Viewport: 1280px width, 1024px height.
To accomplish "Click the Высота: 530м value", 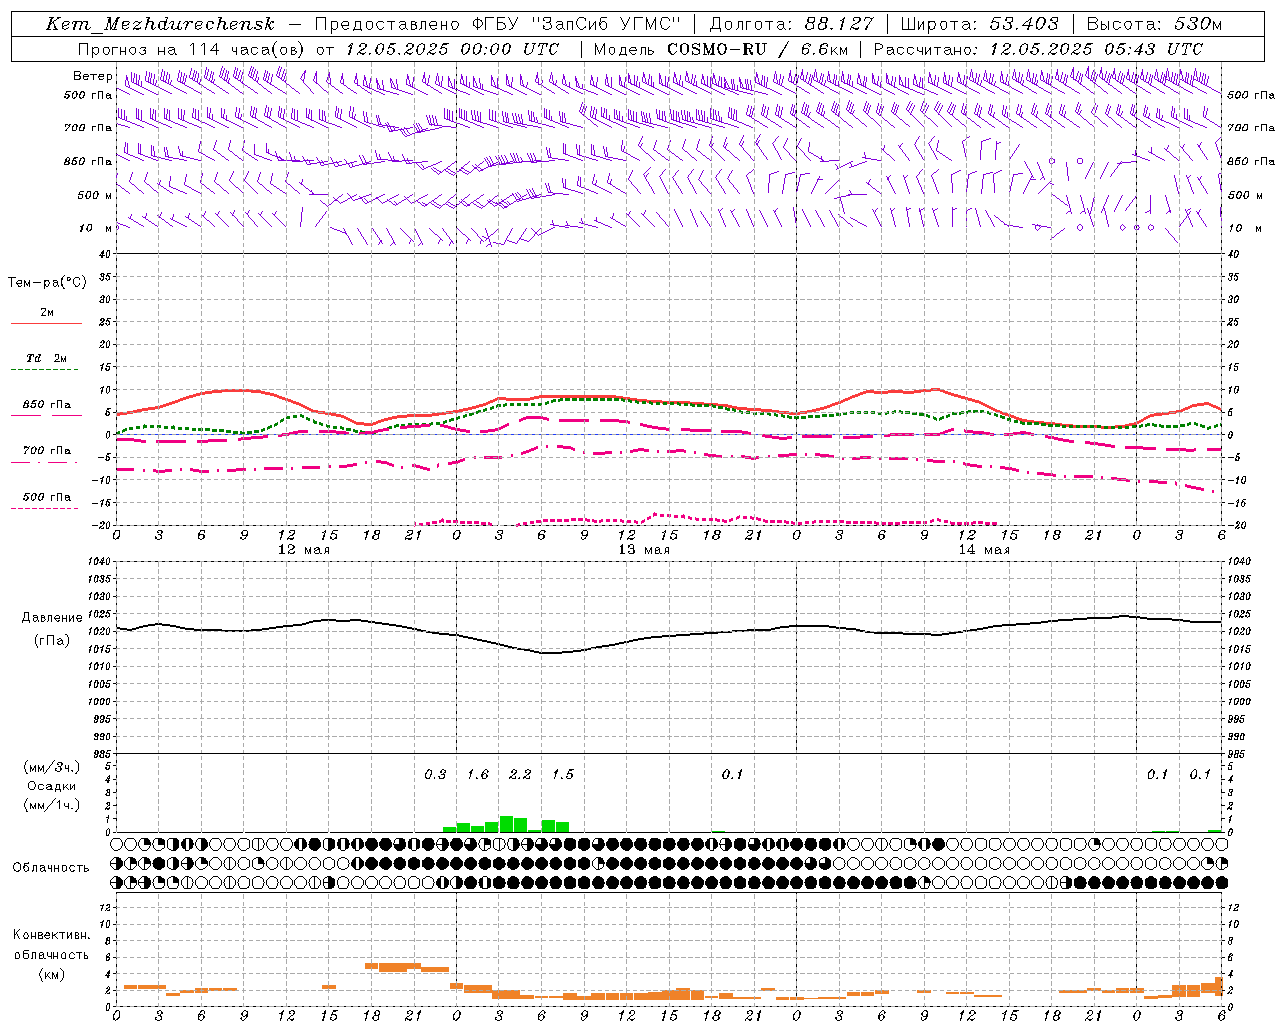I will click(x=1154, y=25).
